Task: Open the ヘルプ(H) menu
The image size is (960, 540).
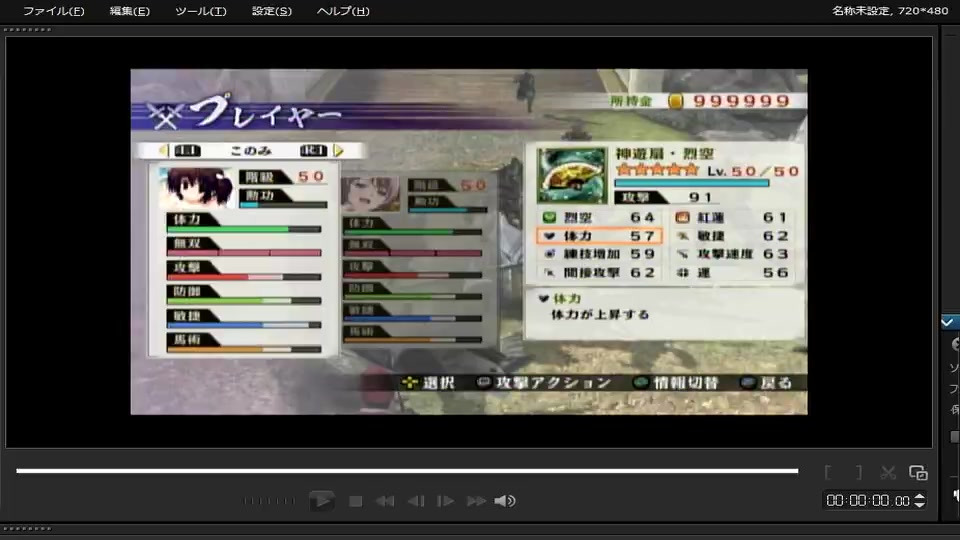Action: tap(343, 11)
